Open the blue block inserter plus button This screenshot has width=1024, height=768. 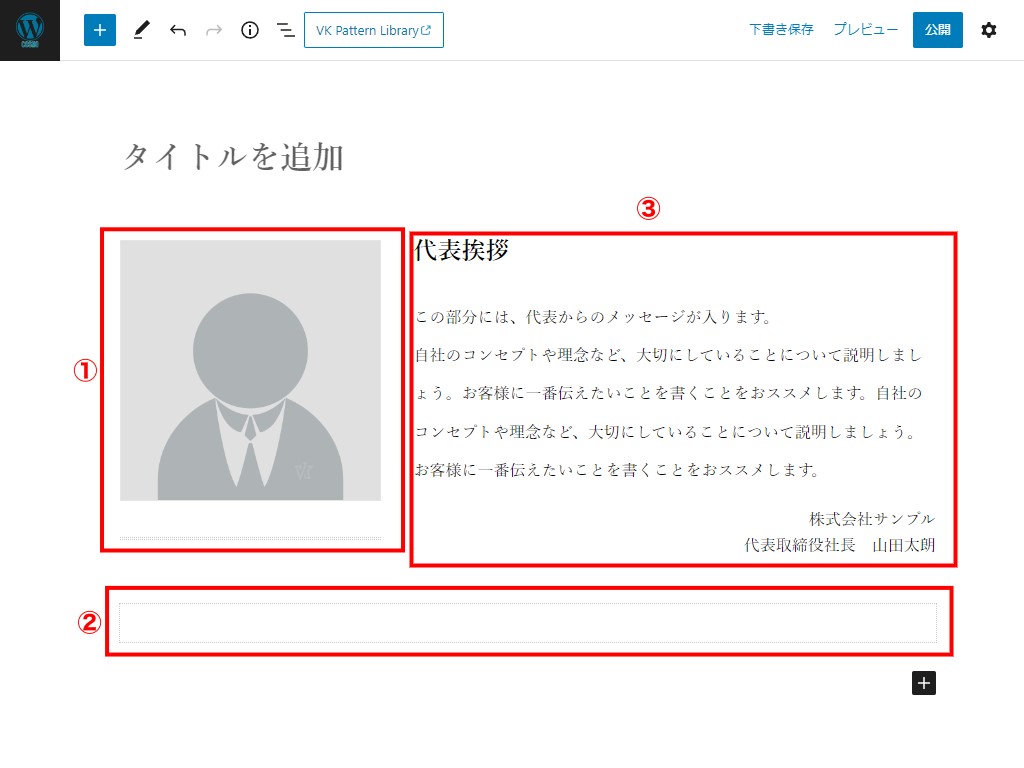[100, 30]
